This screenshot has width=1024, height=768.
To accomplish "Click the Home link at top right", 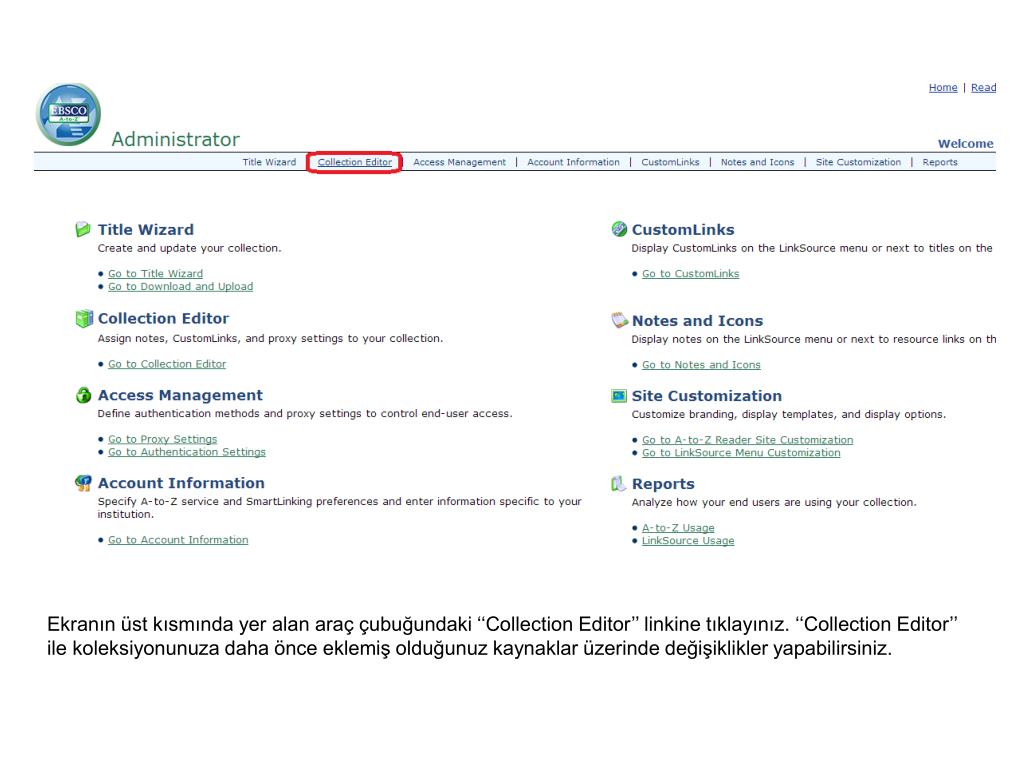I will [943, 88].
